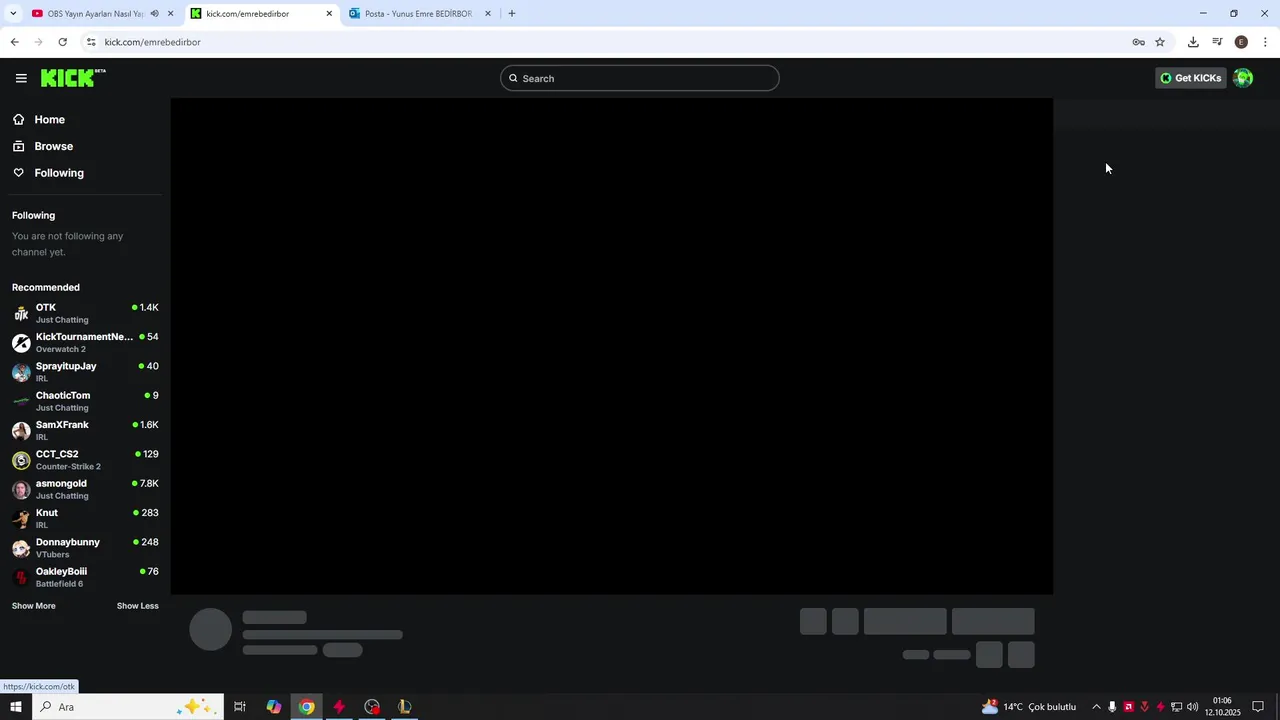The image size is (1280, 720).
Task: Open password manager key icon
Action: tap(1138, 42)
